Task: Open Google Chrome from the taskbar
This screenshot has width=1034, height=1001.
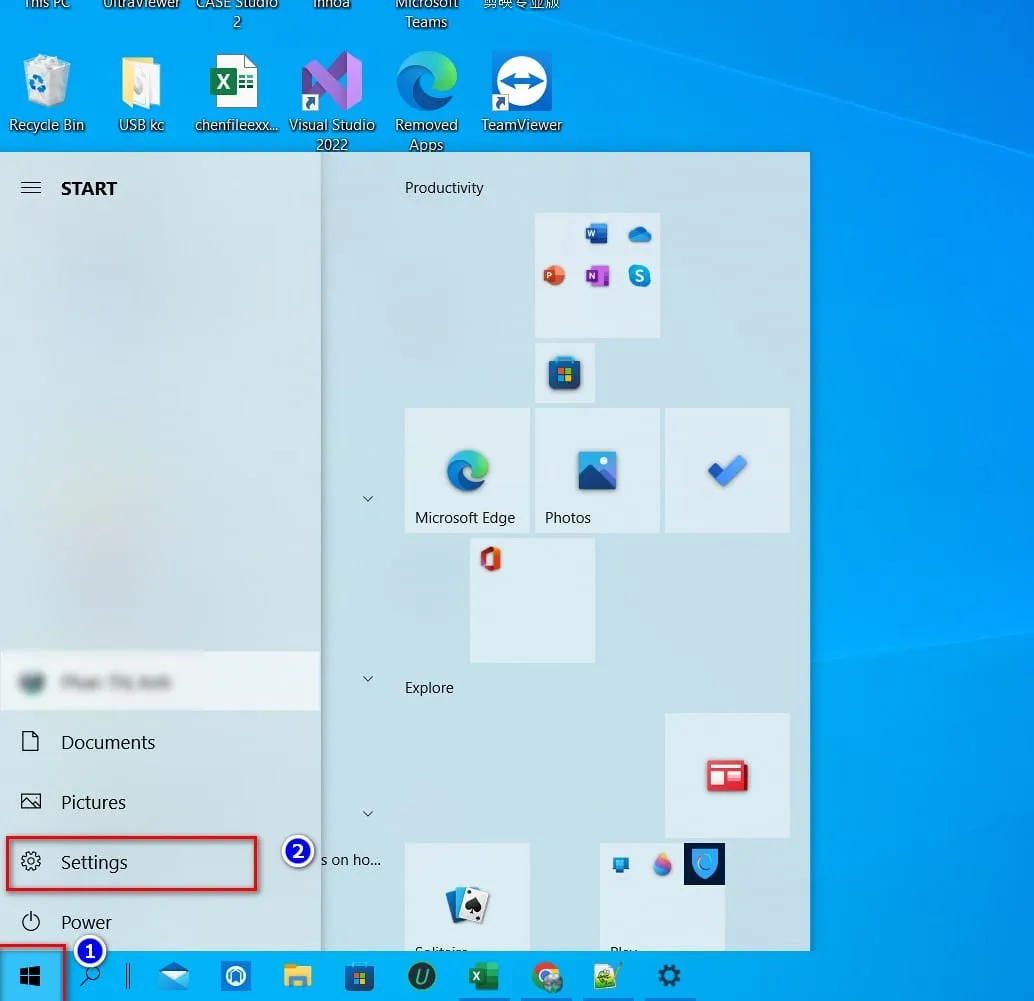Action: (x=547, y=976)
